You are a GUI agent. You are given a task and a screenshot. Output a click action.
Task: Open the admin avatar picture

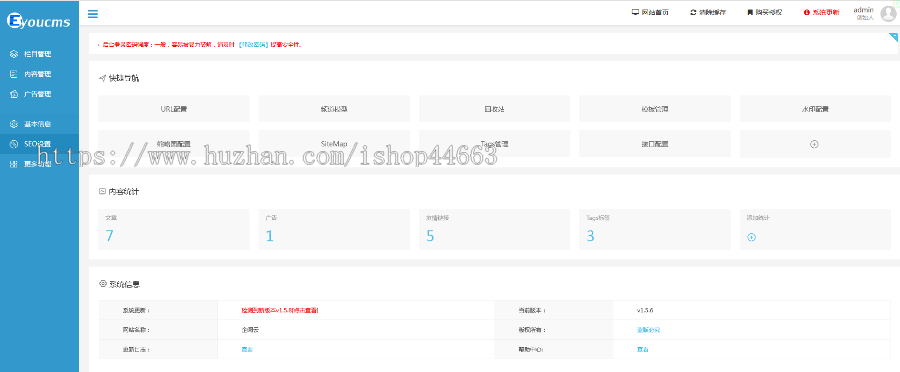click(x=888, y=14)
